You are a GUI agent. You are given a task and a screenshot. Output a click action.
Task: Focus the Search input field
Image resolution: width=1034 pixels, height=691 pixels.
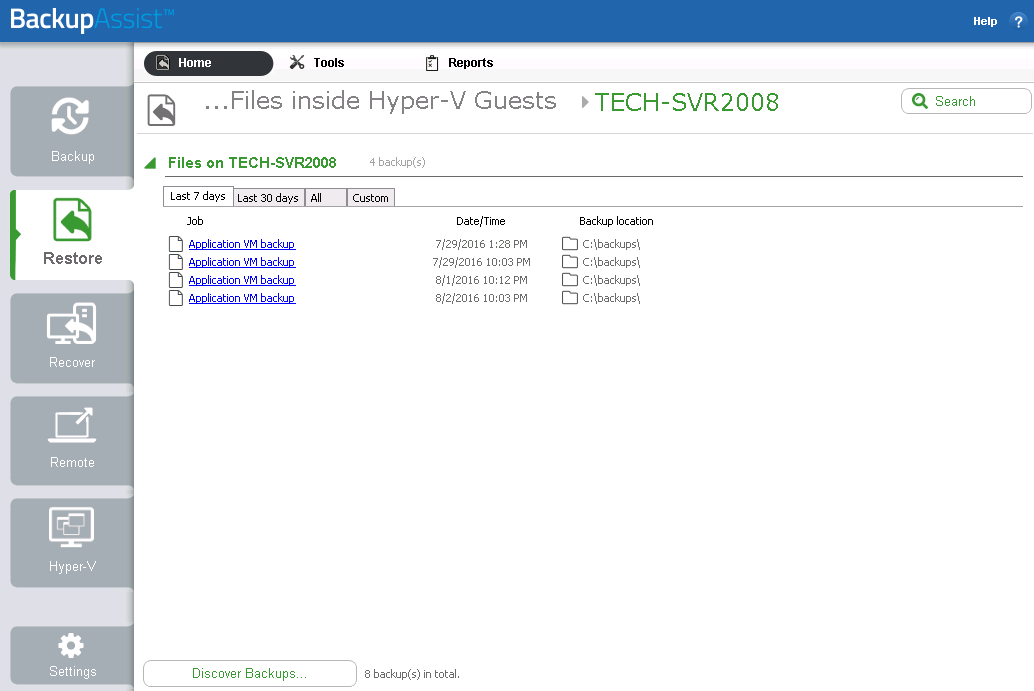click(x=965, y=101)
